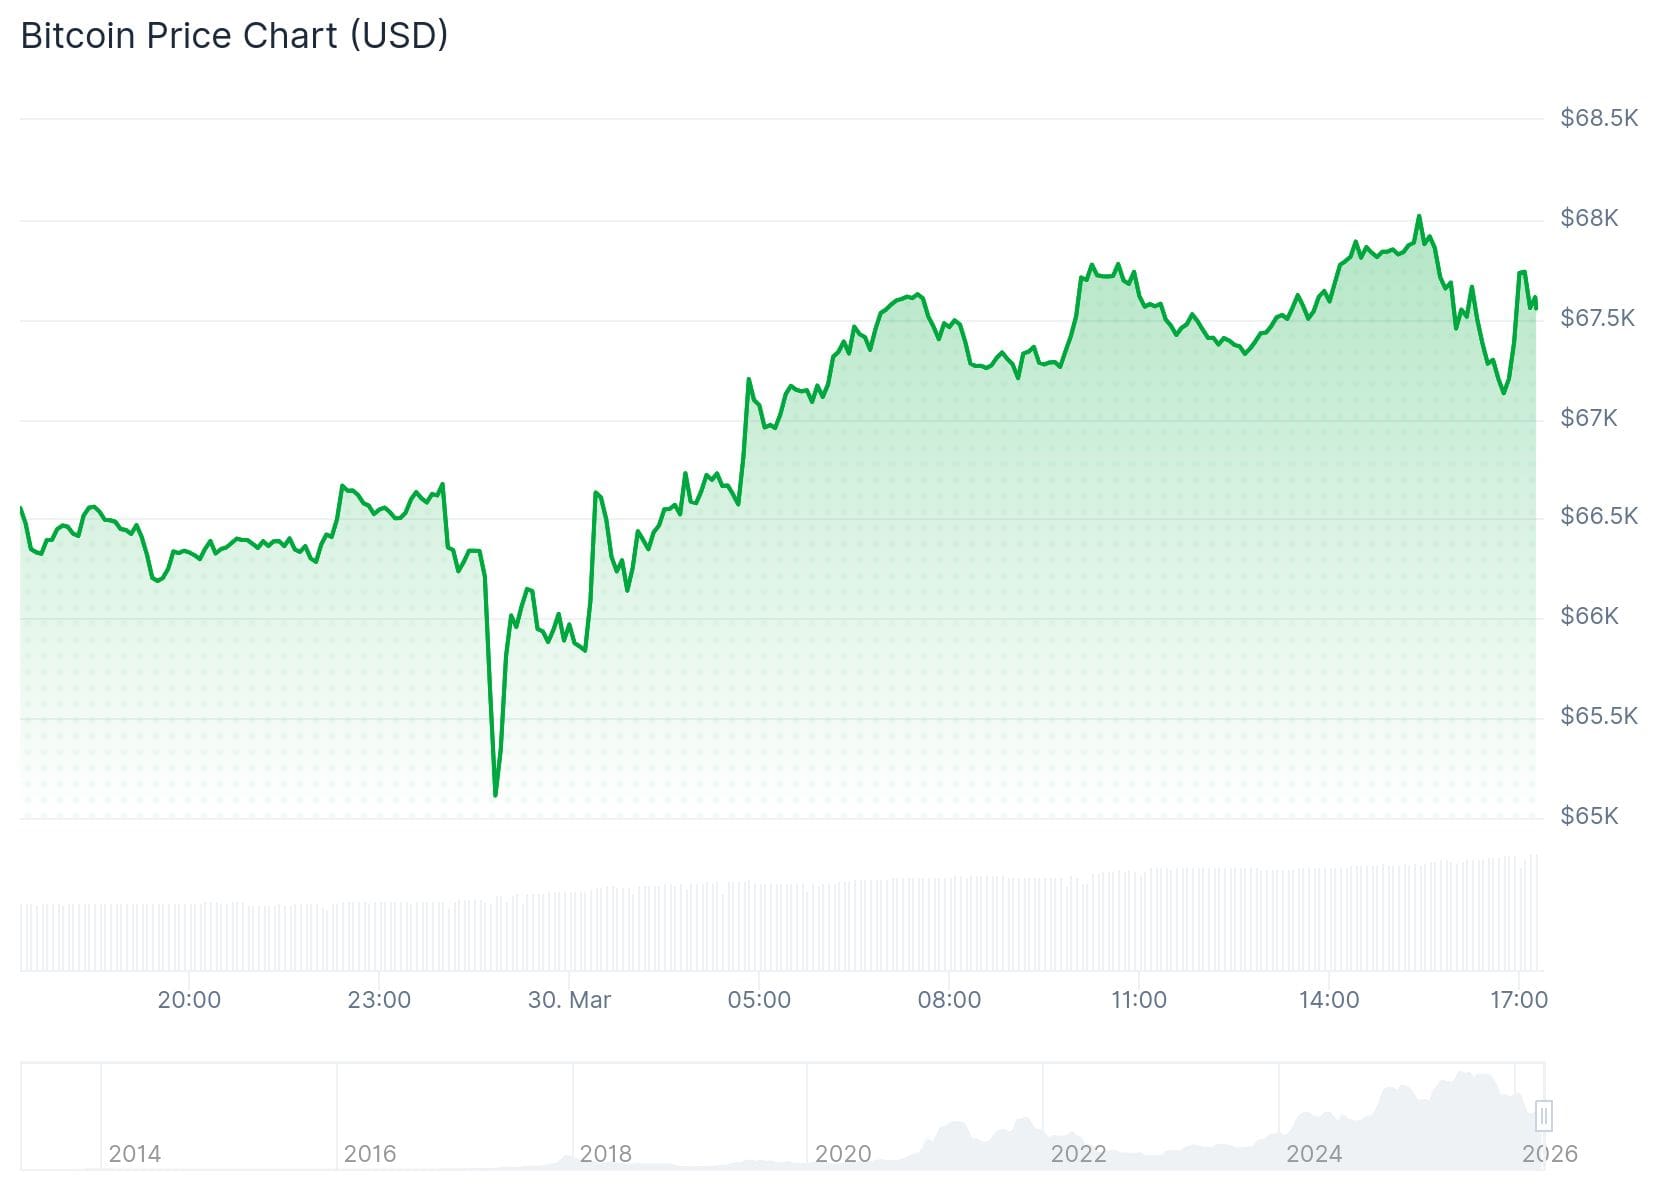Click the 14:00 time axis label

tap(1329, 1000)
